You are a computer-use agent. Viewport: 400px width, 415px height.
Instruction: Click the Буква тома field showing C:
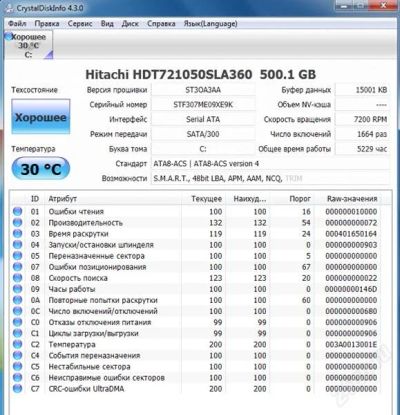pos(203,149)
